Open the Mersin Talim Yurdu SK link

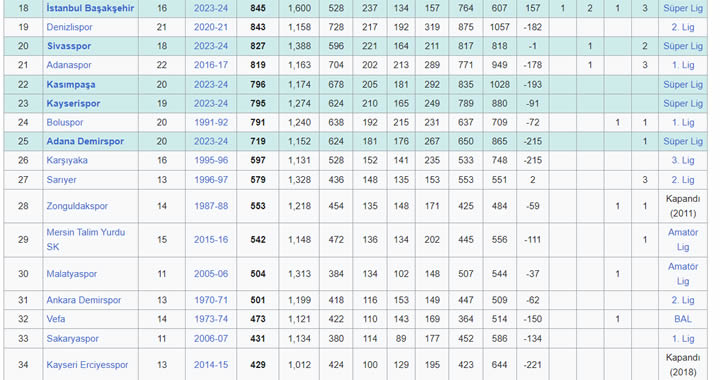click(x=86, y=240)
